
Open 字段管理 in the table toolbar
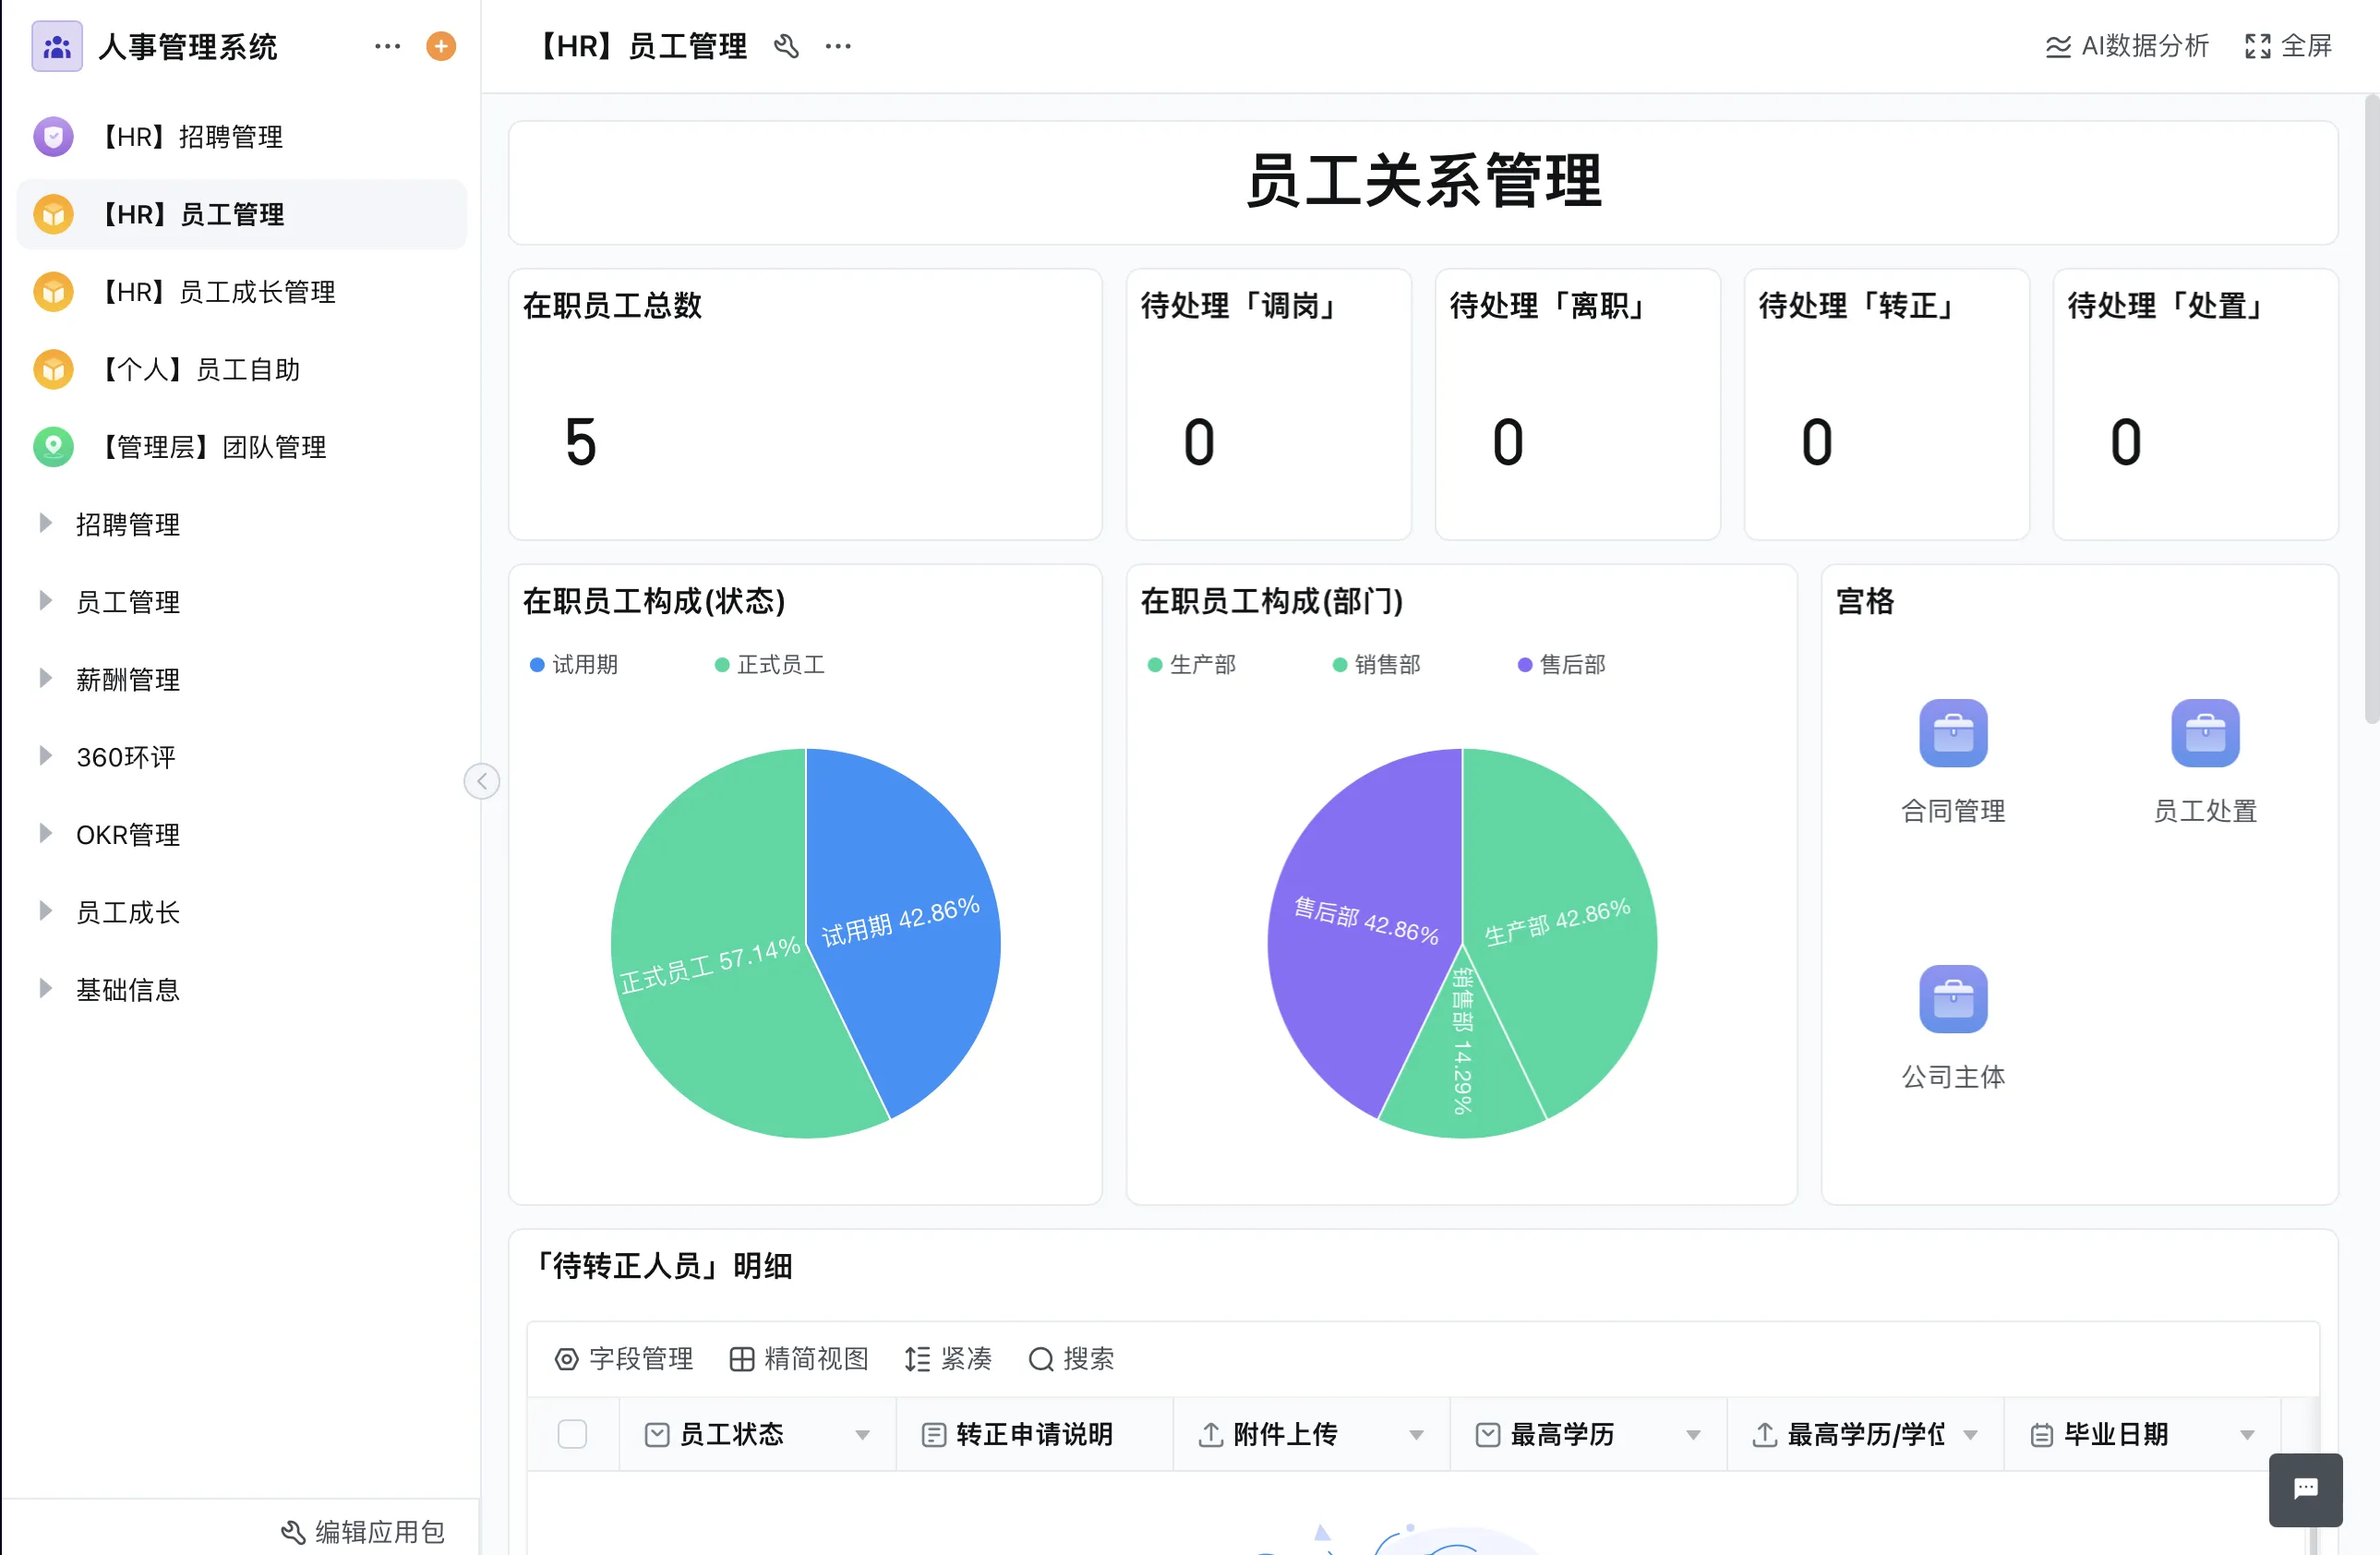tap(622, 1359)
